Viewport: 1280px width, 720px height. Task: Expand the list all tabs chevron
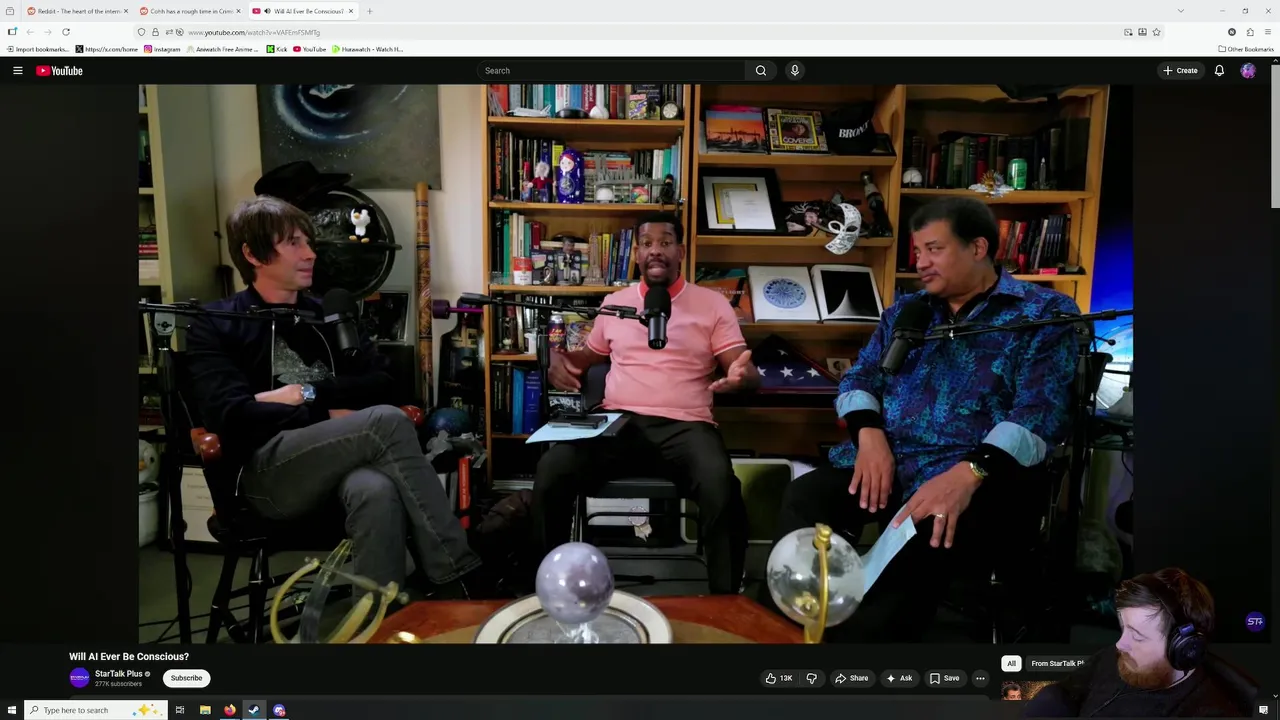(x=1181, y=11)
